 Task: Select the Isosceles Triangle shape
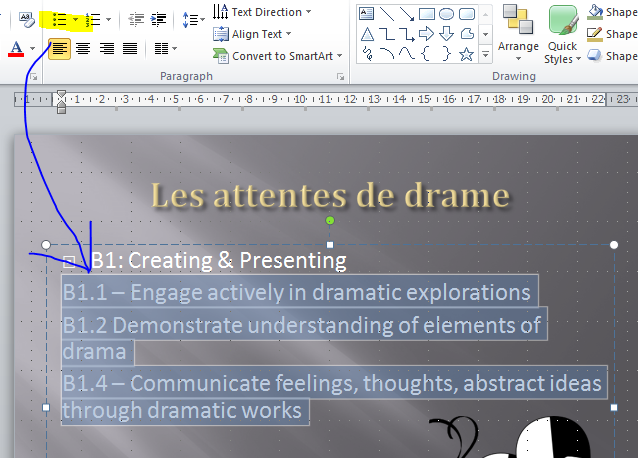[x=367, y=34]
